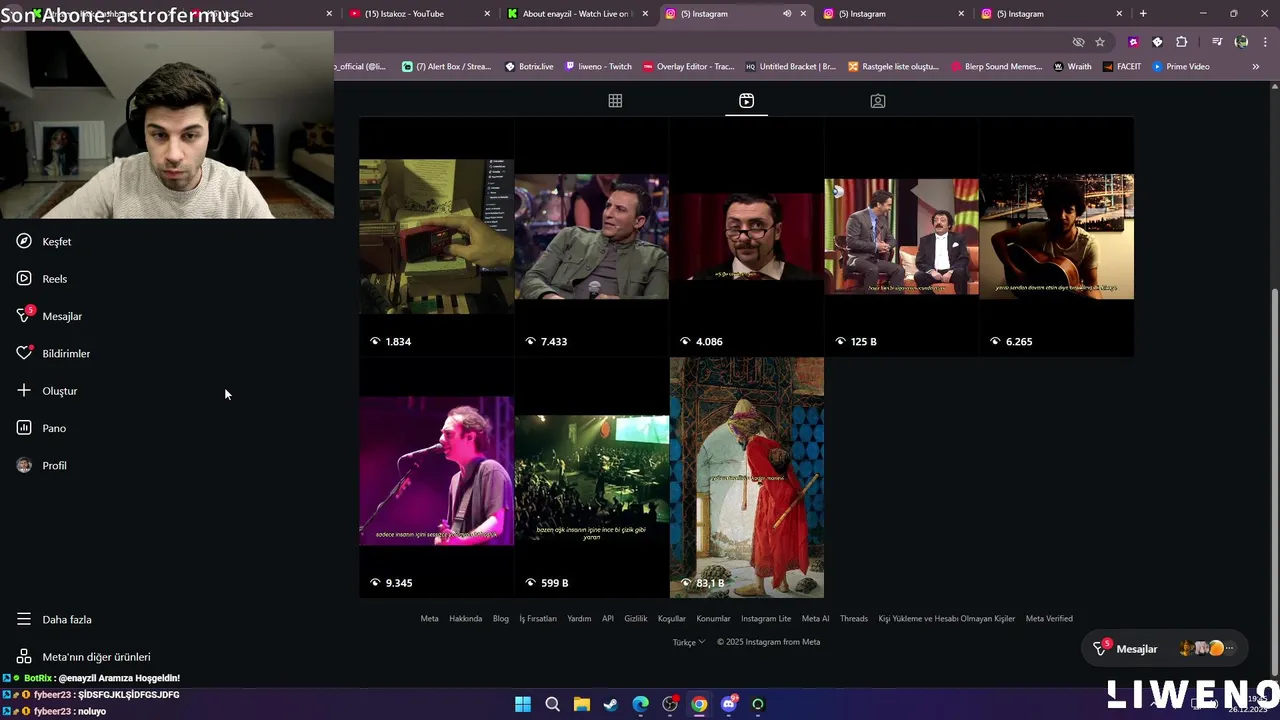Open Discord from the taskbar
The width and height of the screenshot is (1280, 720).
729,704
